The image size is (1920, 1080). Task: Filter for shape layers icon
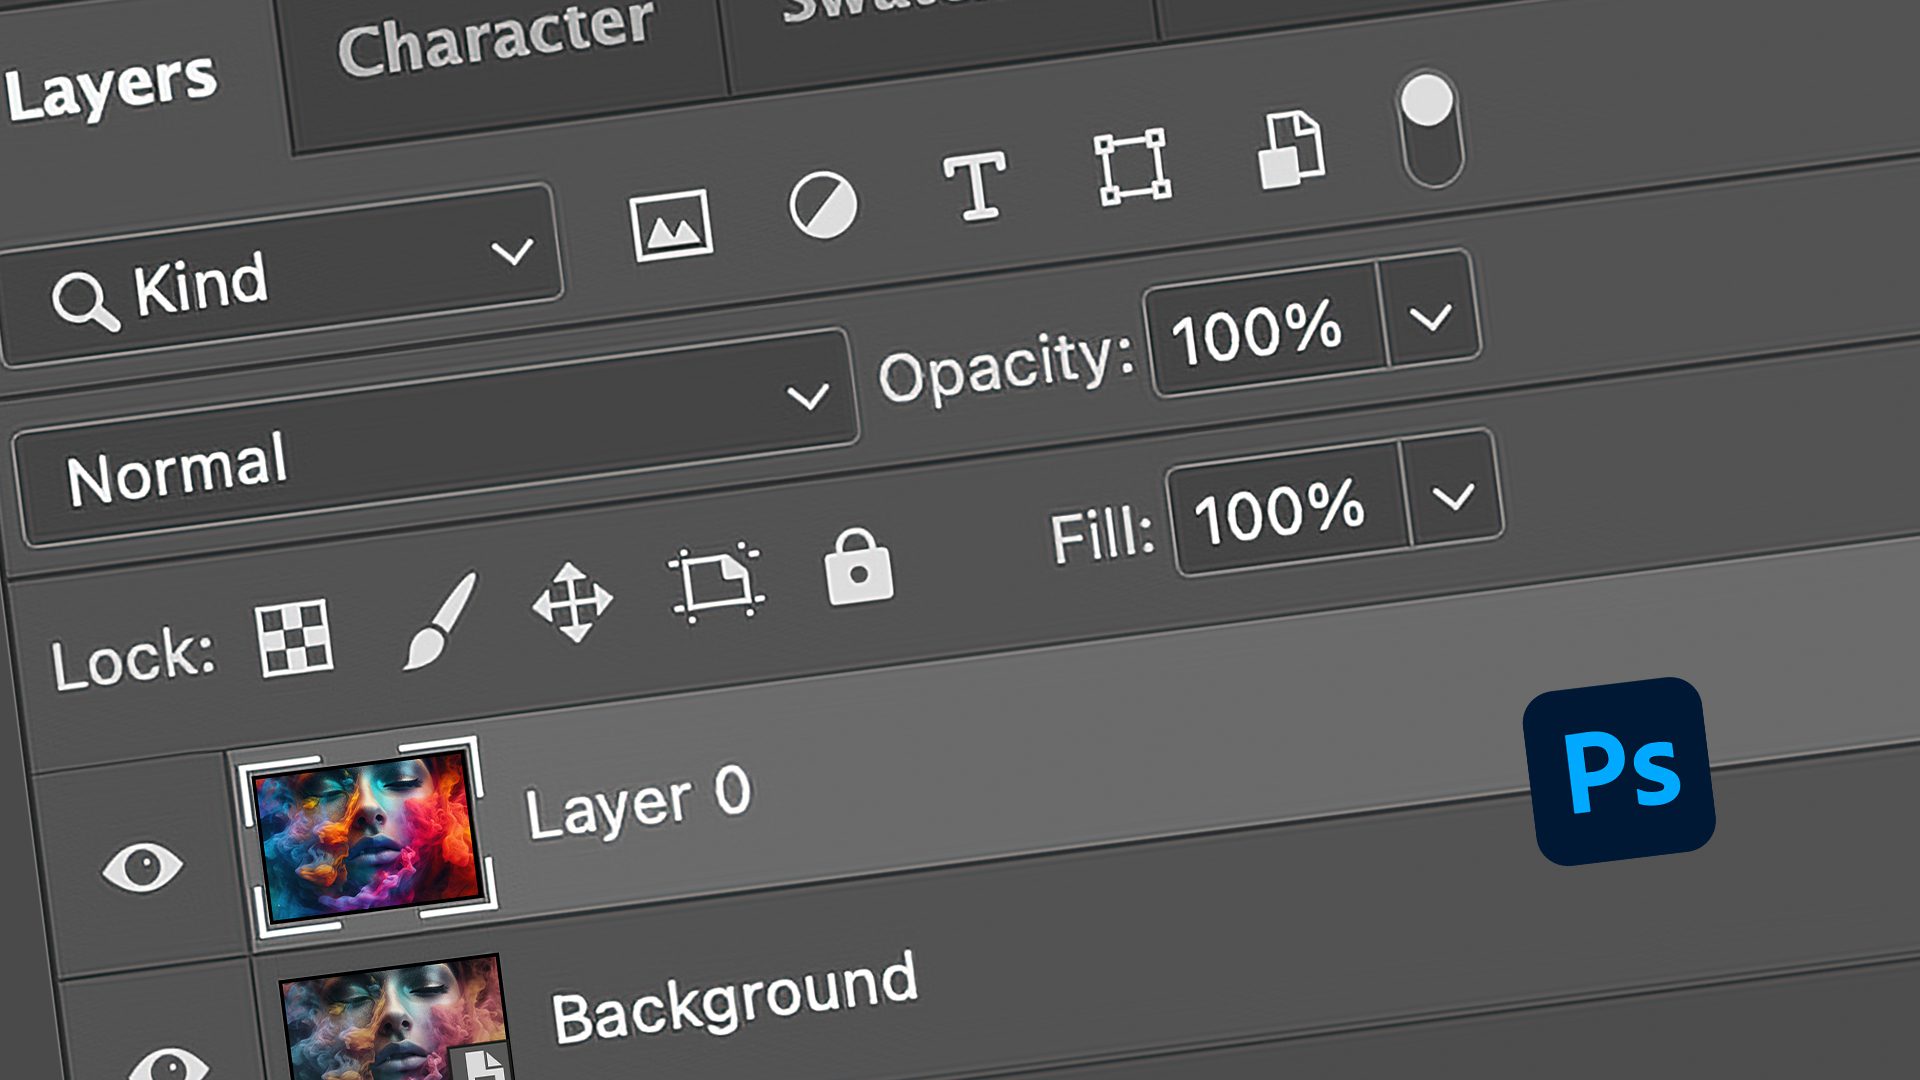pos(1132,166)
